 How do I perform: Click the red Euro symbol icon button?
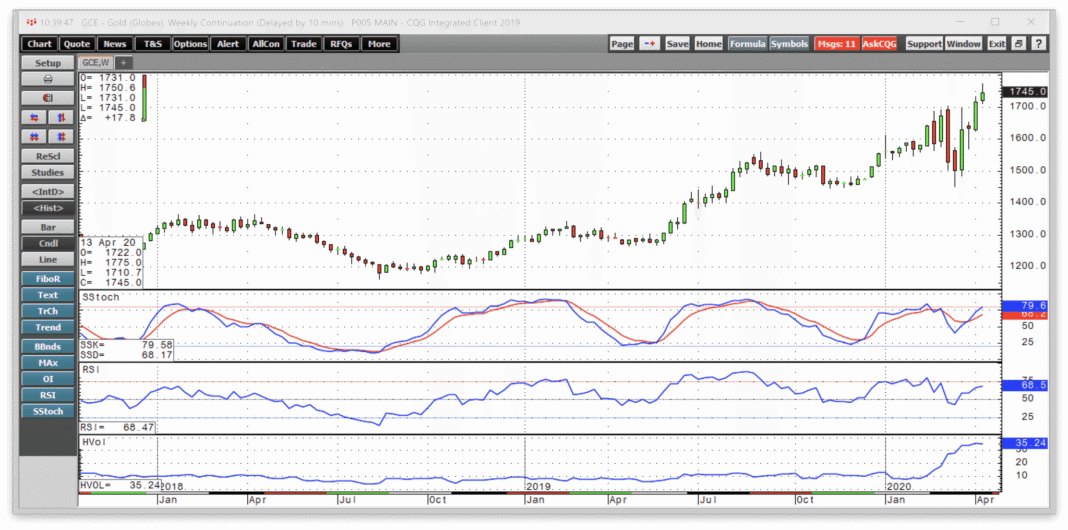(48, 98)
